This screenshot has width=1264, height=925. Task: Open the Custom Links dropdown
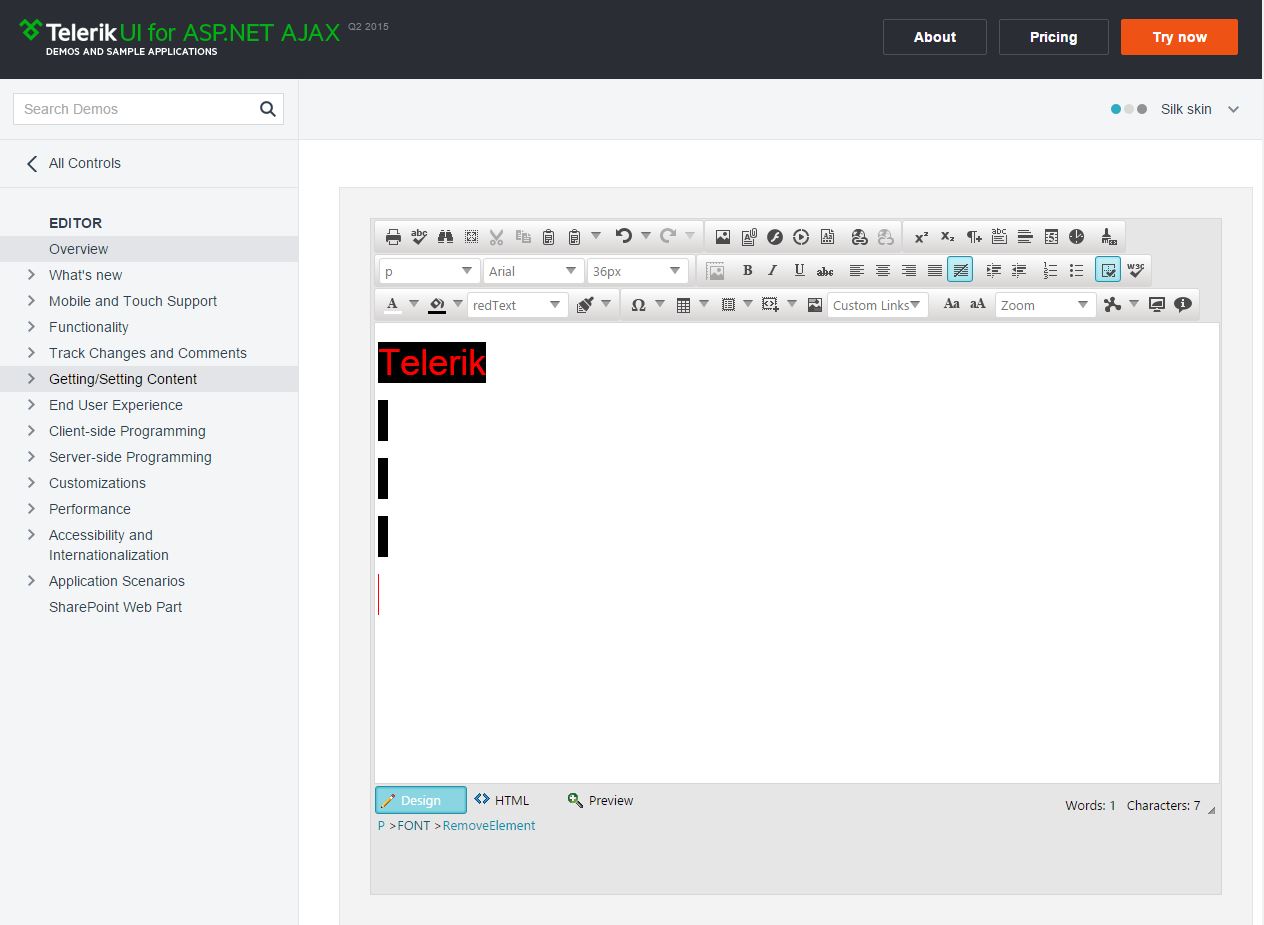(877, 305)
